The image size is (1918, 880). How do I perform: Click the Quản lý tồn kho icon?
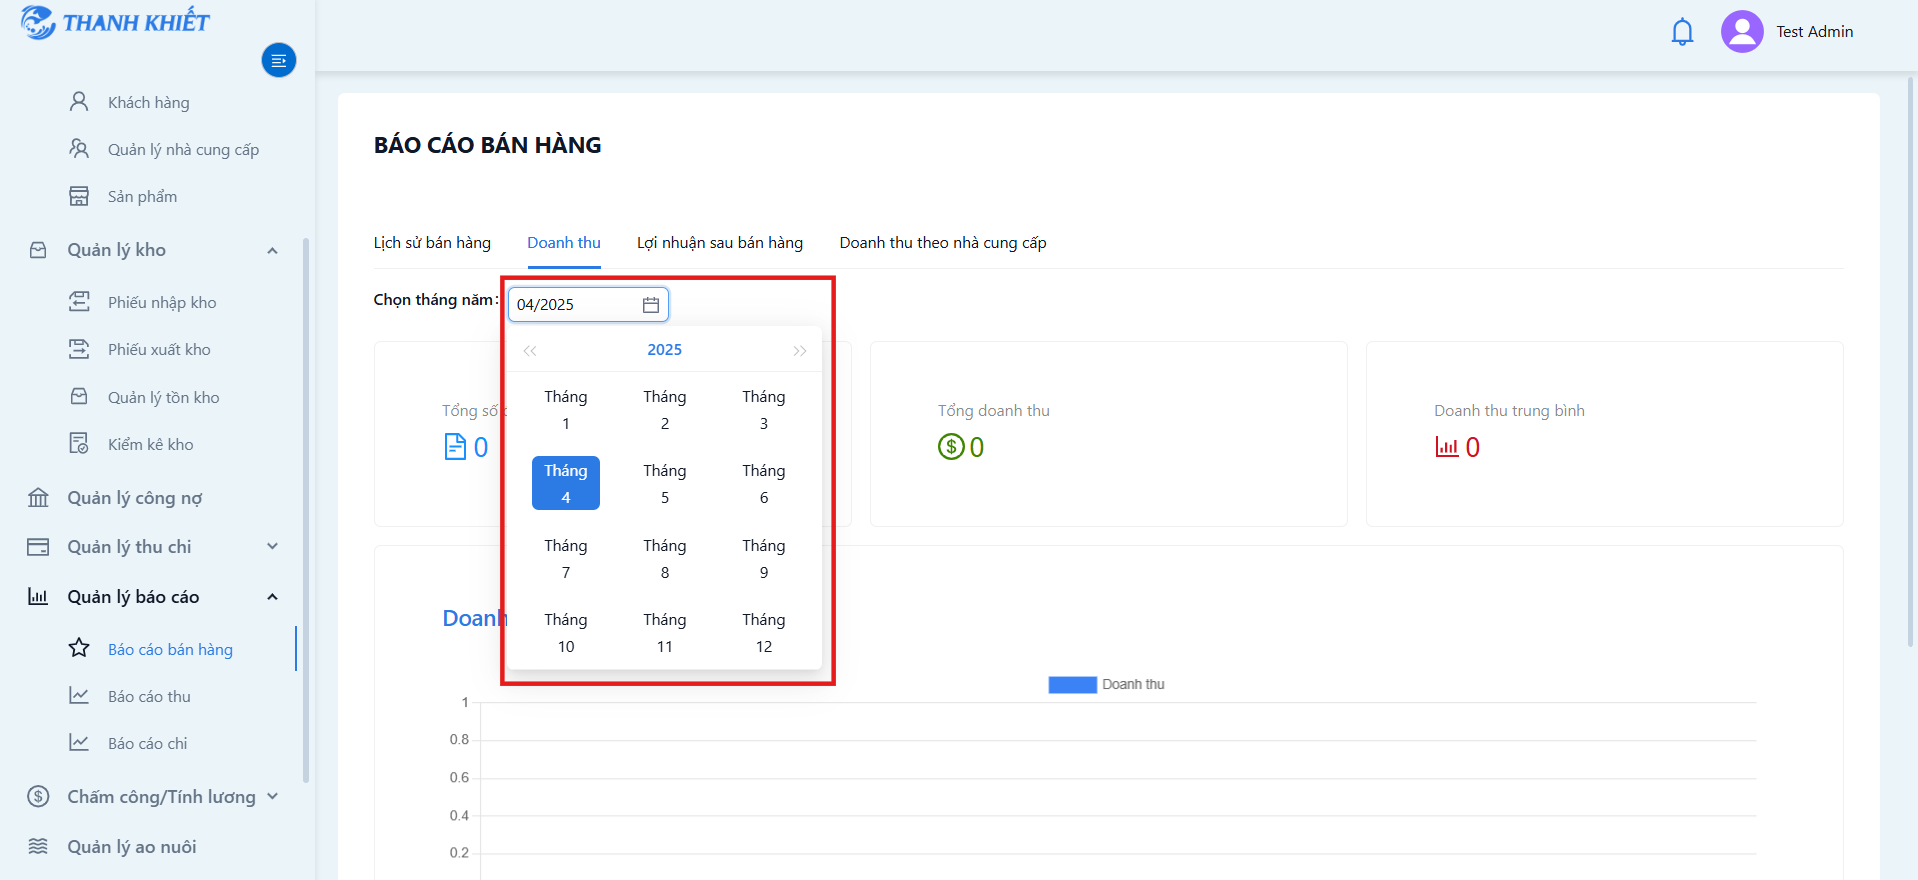pos(79,397)
